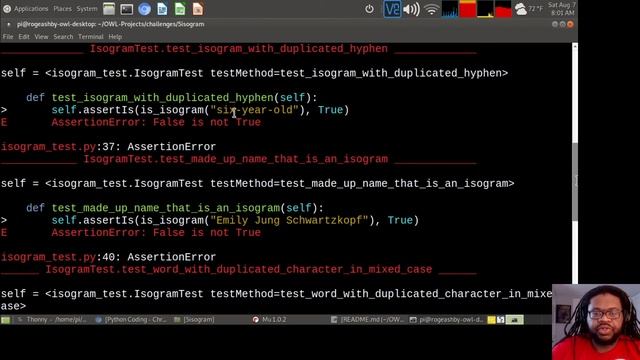Click the power shutdown icon
640x360 pixels.
tap(369, 9)
